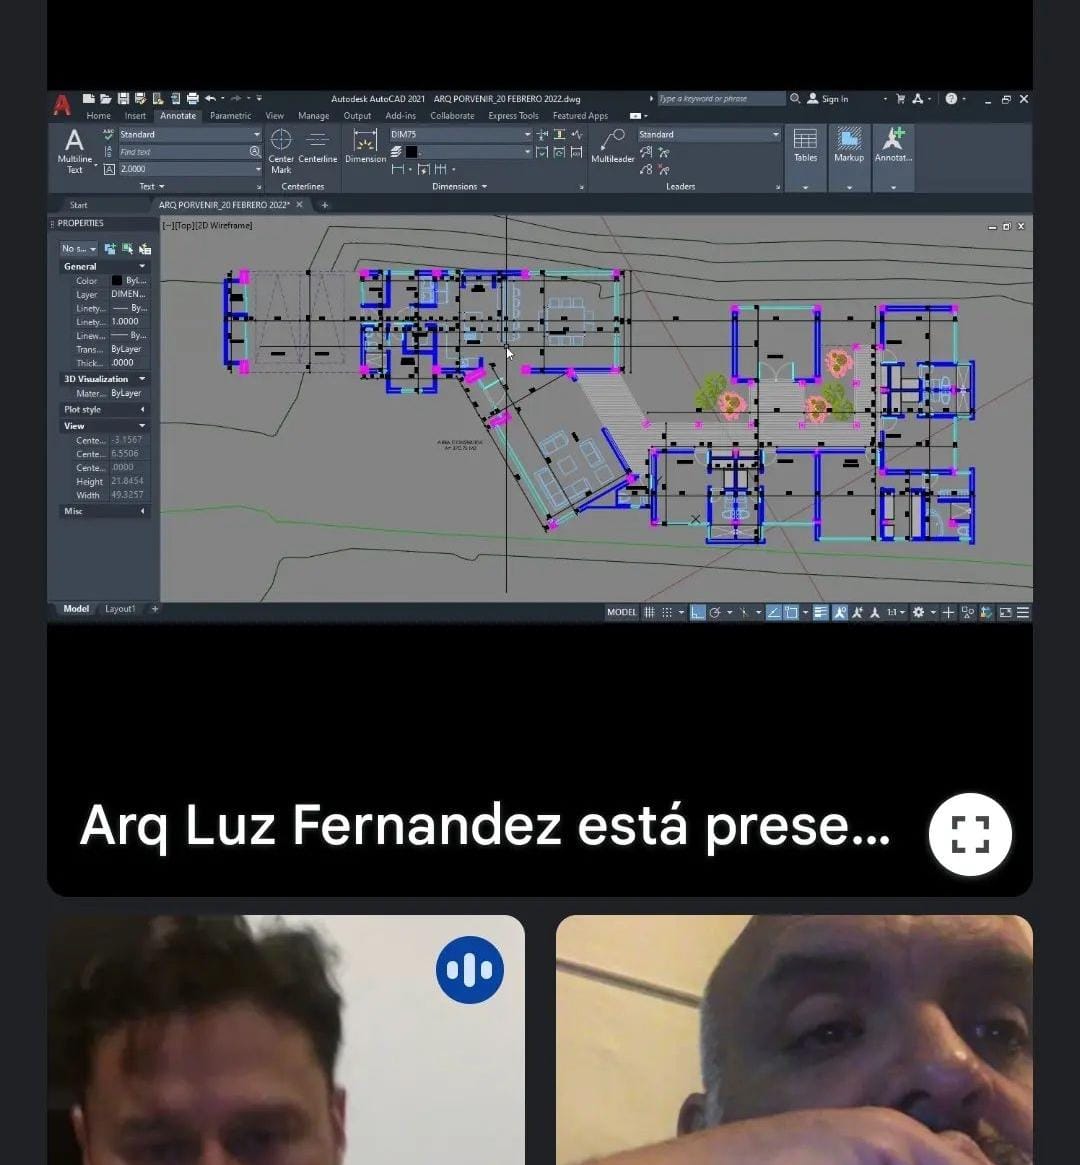1080x1165 pixels.
Task: Activate the Centerline tool
Action: (318, 148)
